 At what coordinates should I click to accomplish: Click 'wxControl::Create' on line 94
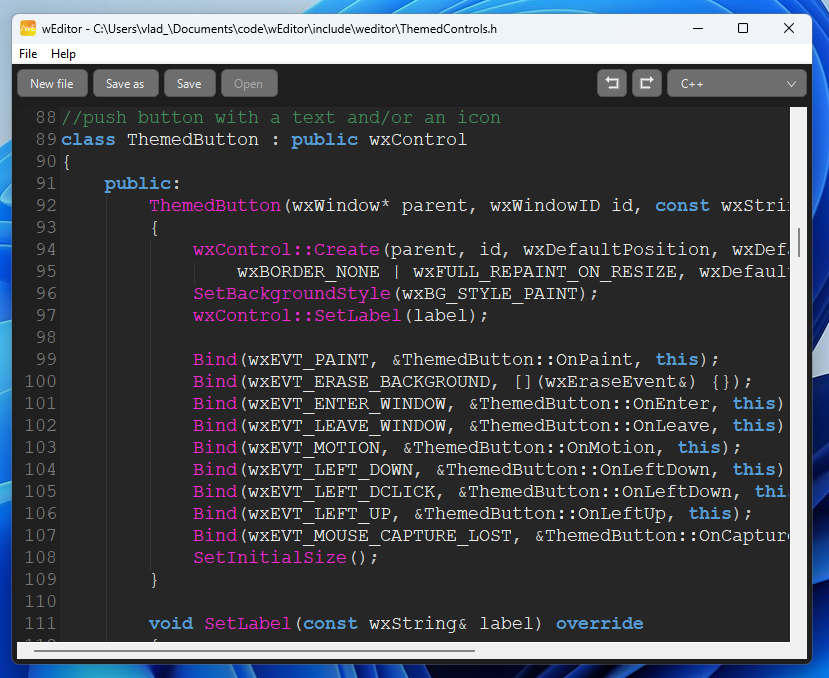click(x=286, y=250)
